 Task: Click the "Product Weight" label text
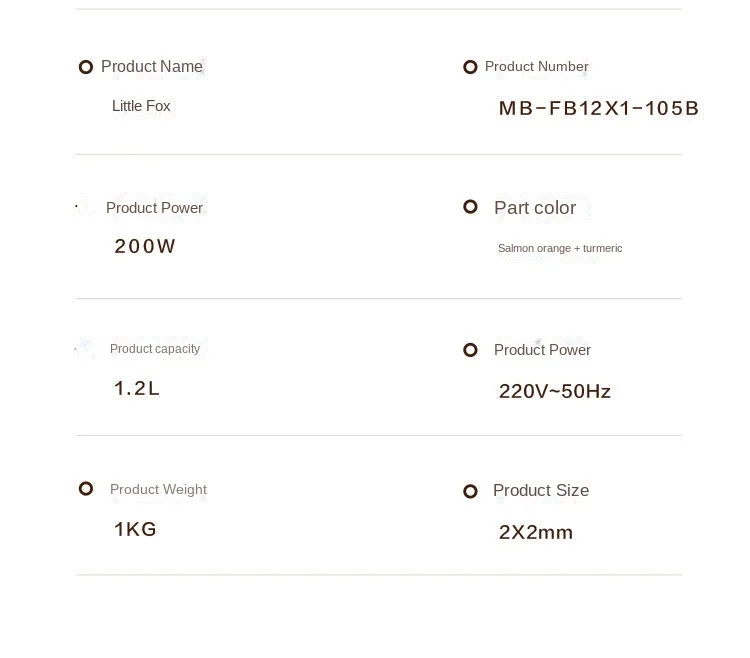pyautogui.click(x=158, y=489)
